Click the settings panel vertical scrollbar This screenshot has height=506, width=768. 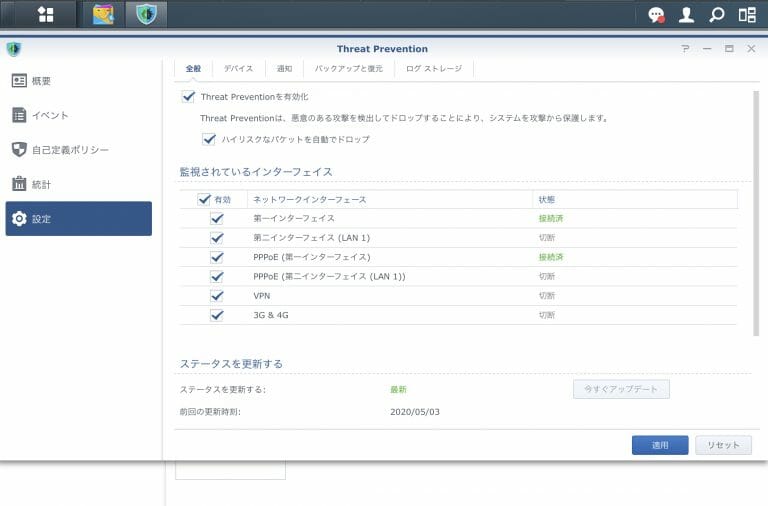(x=756, y=213)
